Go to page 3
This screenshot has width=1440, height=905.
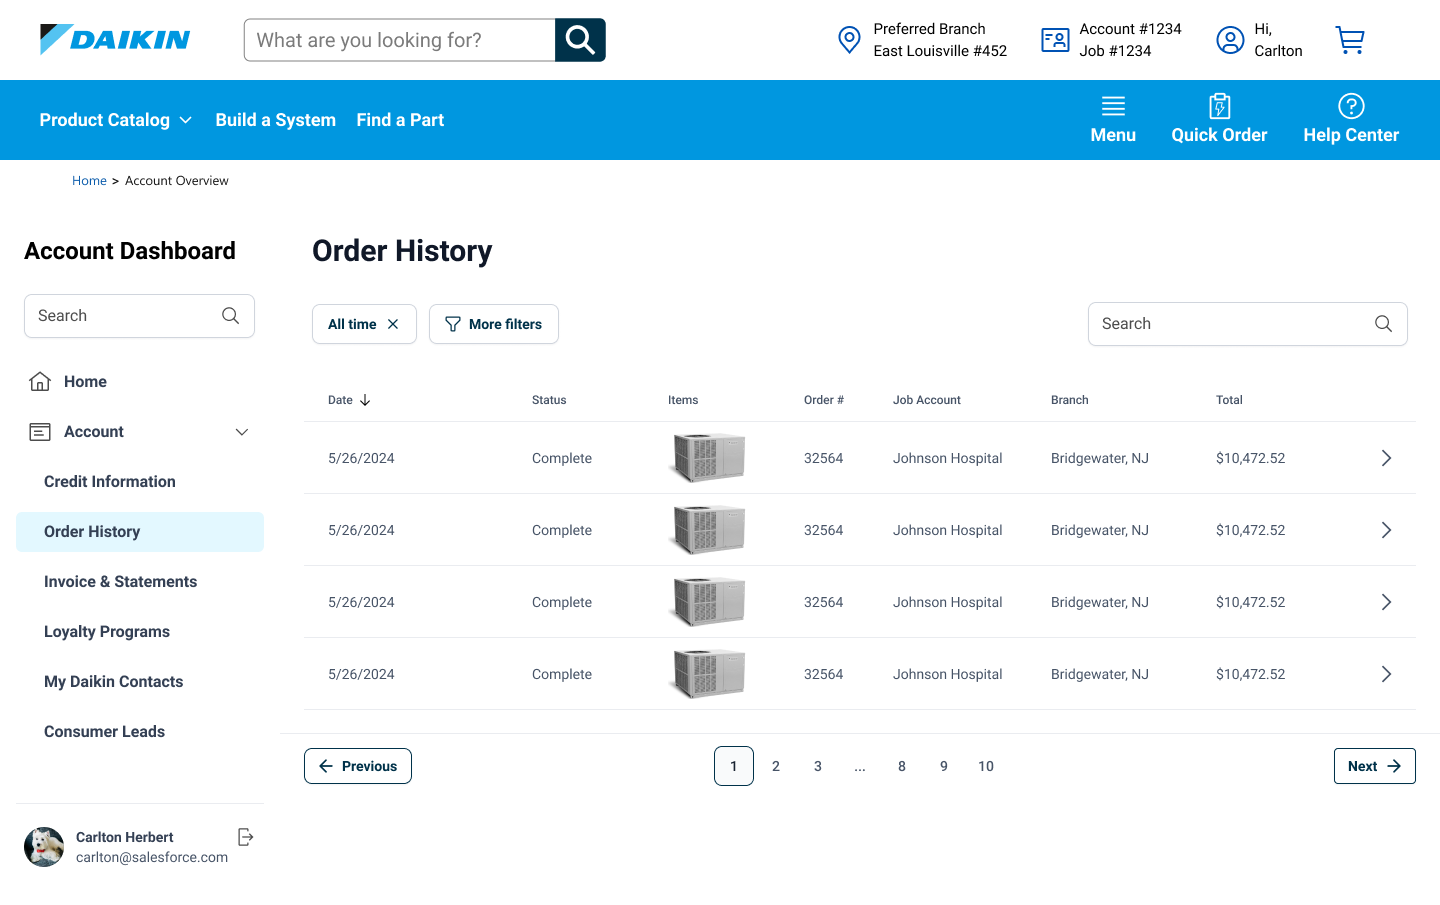coord(818,766)
